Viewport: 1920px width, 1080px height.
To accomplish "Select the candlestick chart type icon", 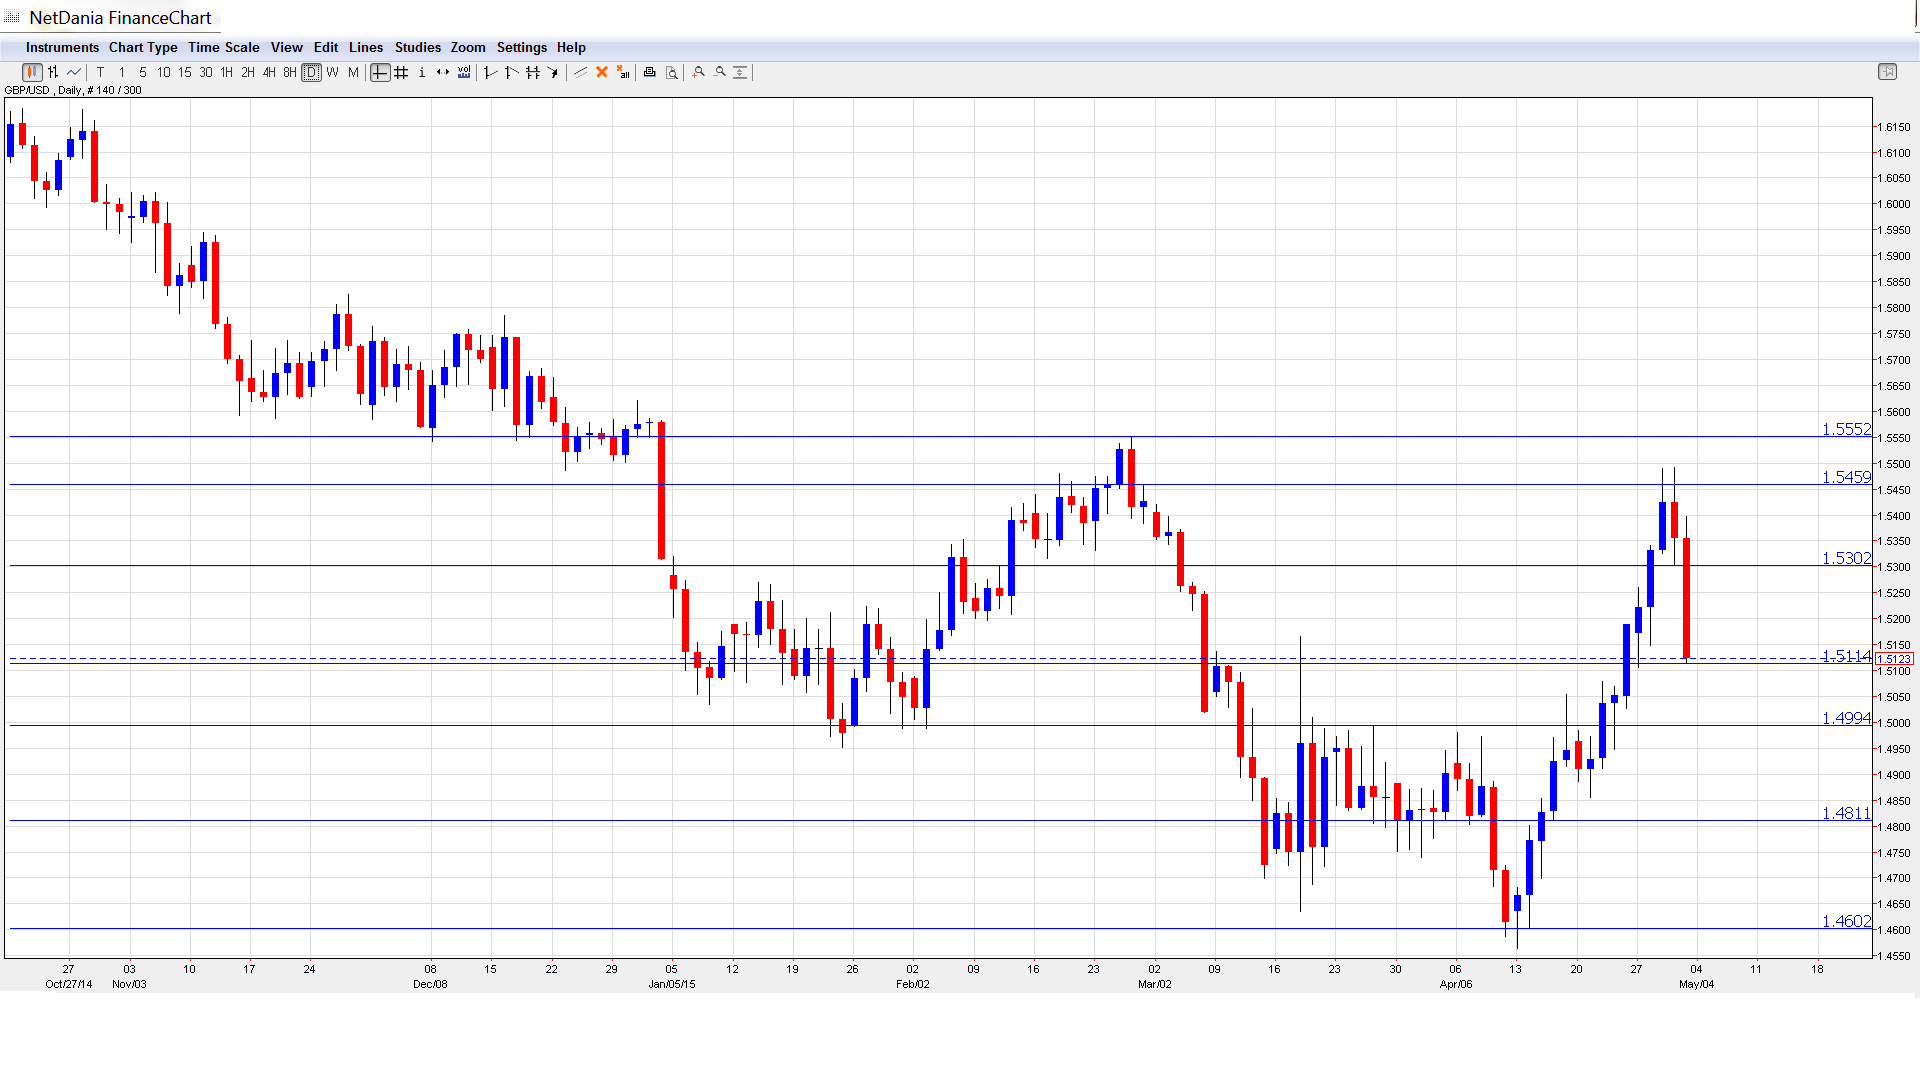I will 32,72.
